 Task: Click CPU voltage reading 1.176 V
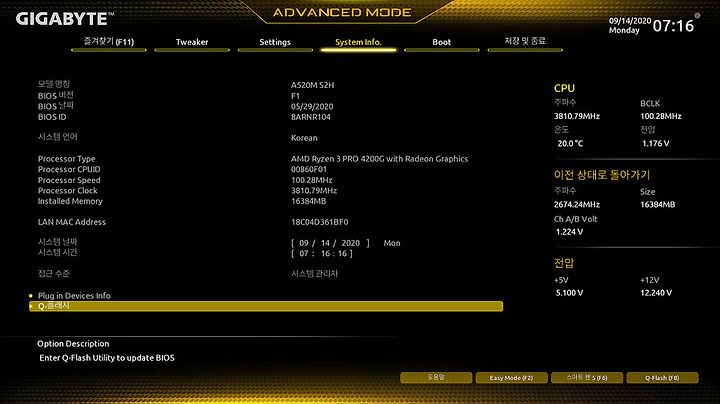point(655,143)
